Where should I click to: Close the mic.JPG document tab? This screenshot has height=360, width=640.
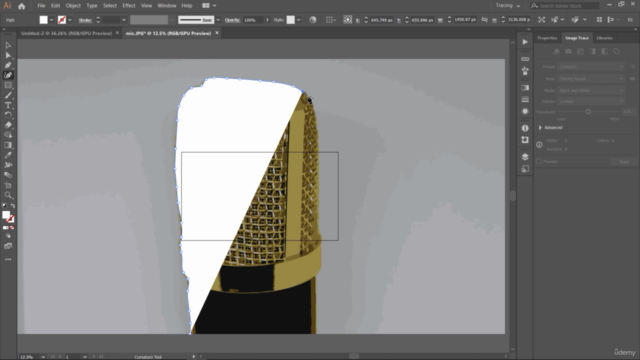[217, 33]
